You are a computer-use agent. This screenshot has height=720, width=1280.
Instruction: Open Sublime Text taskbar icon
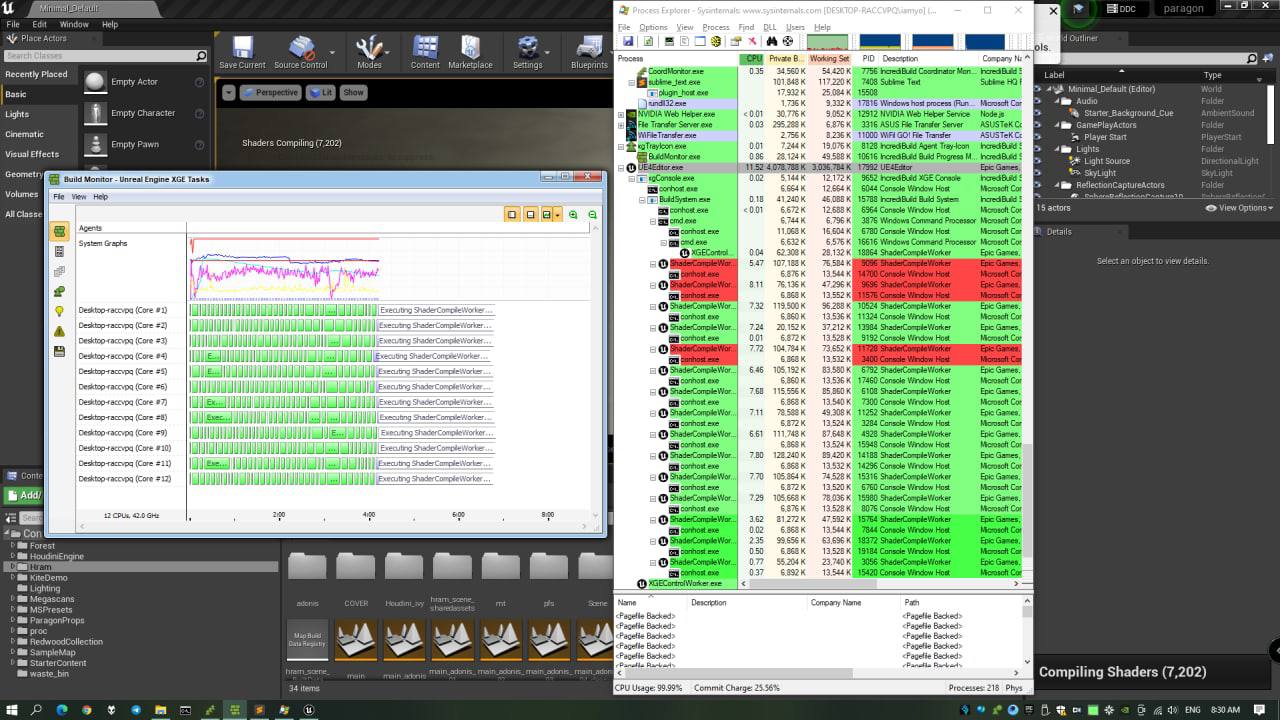pos(259,710)
